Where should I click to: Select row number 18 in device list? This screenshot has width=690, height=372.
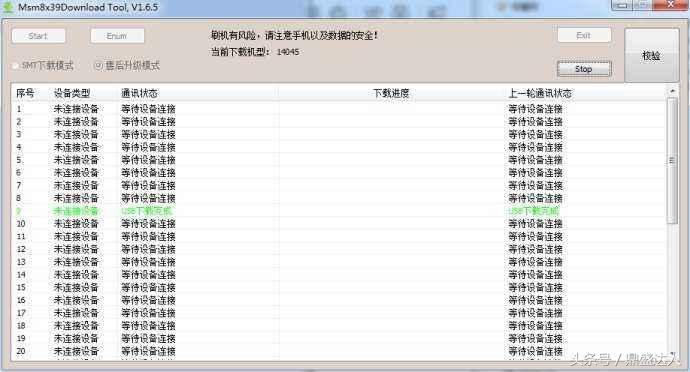338,326
